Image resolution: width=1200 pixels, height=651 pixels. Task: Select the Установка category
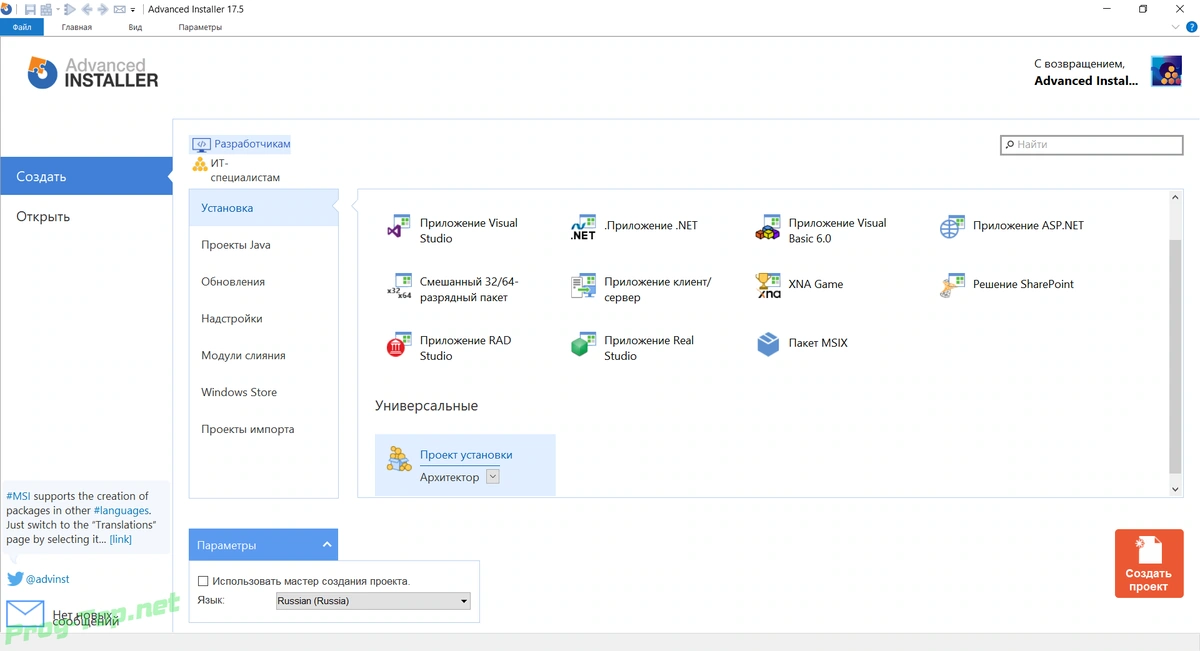point(263,208)
